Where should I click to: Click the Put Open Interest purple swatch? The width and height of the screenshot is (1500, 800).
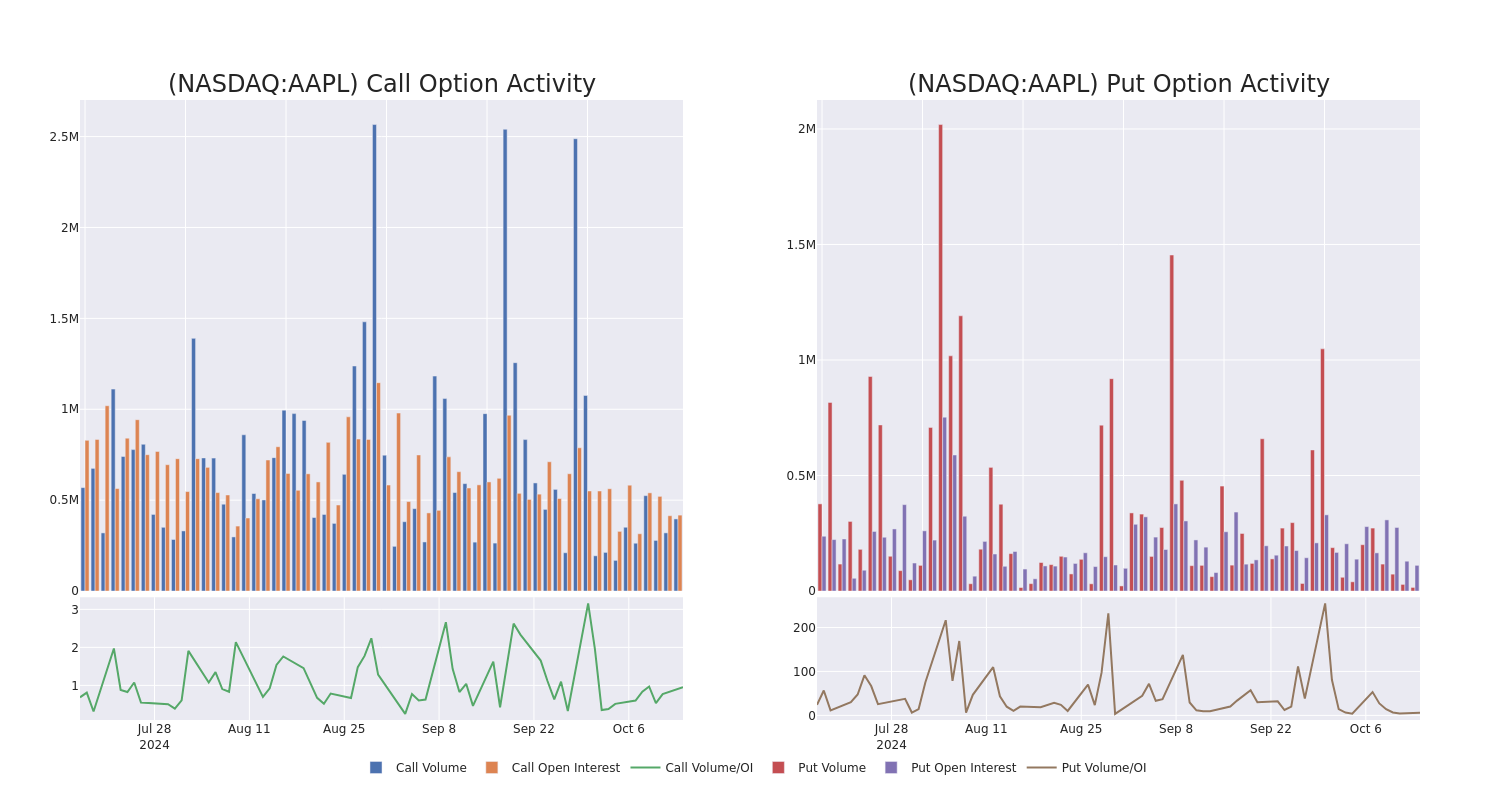(x=891, y=768)
